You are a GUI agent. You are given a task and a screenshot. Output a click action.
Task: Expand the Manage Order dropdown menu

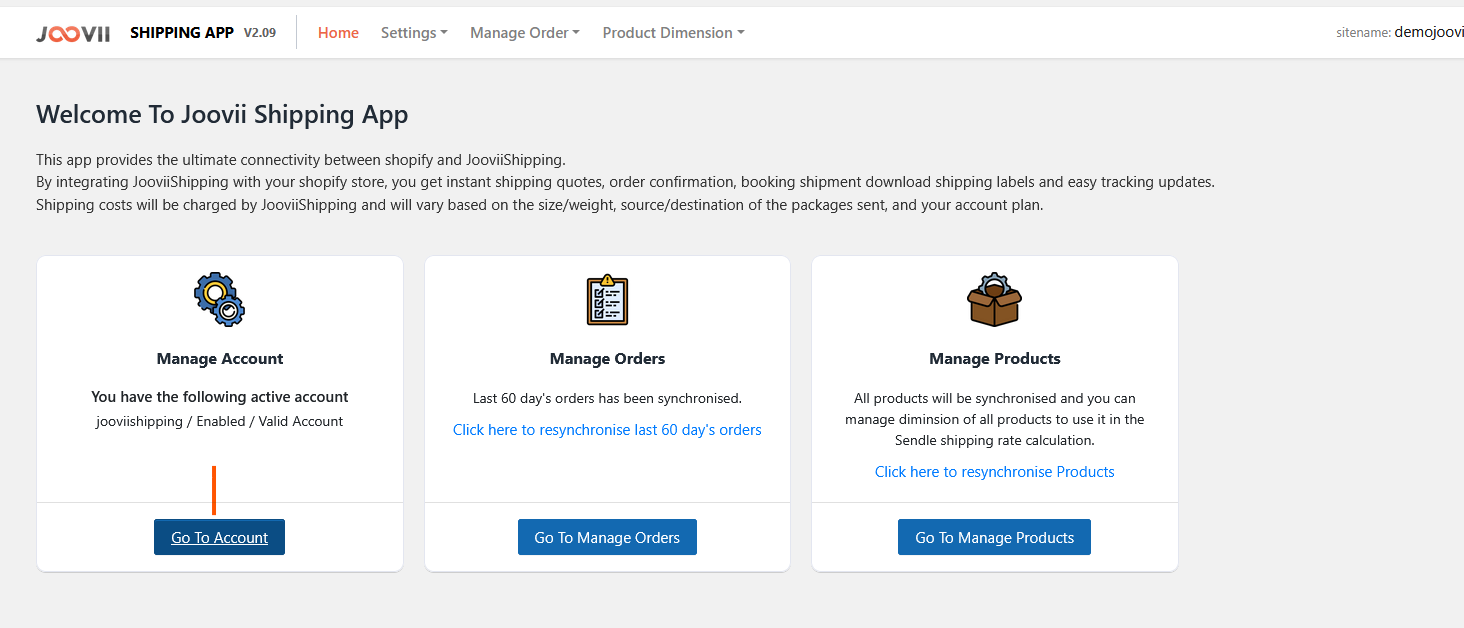coord(525,33)
